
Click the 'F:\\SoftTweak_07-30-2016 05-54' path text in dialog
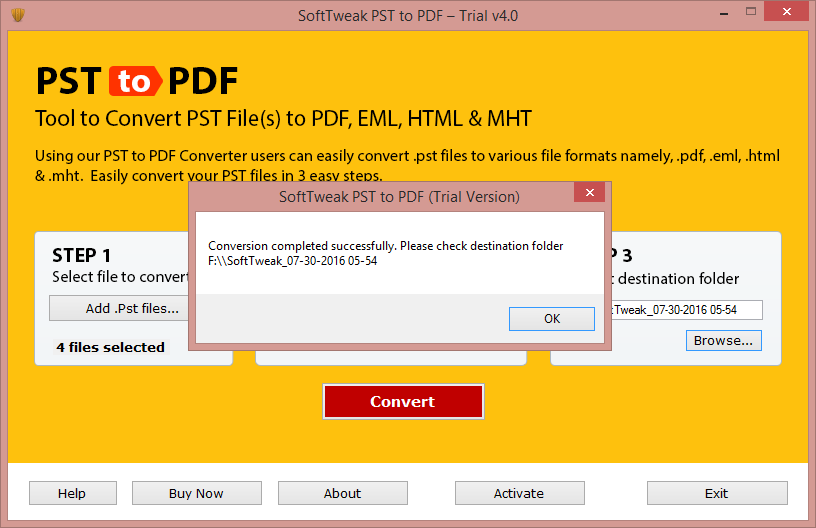coord(292,261)
